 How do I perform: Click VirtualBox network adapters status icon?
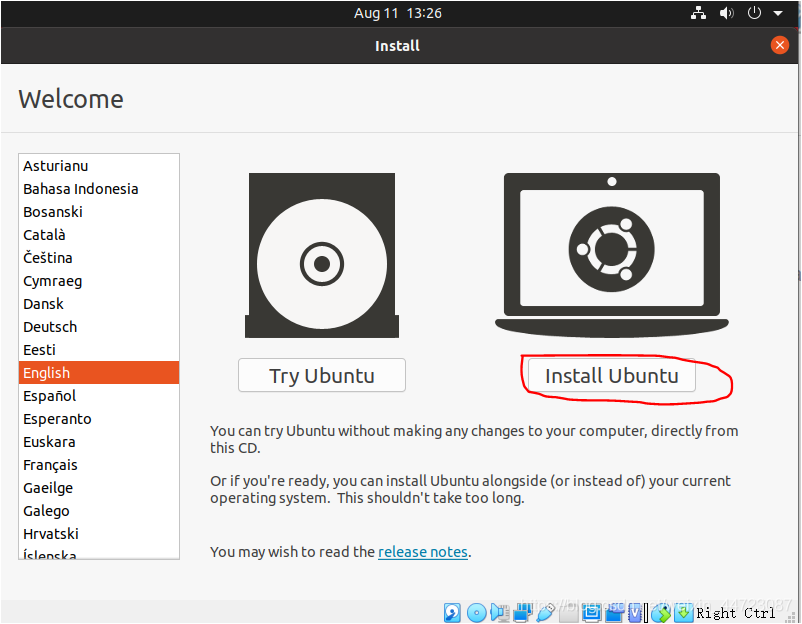(523, 613)
